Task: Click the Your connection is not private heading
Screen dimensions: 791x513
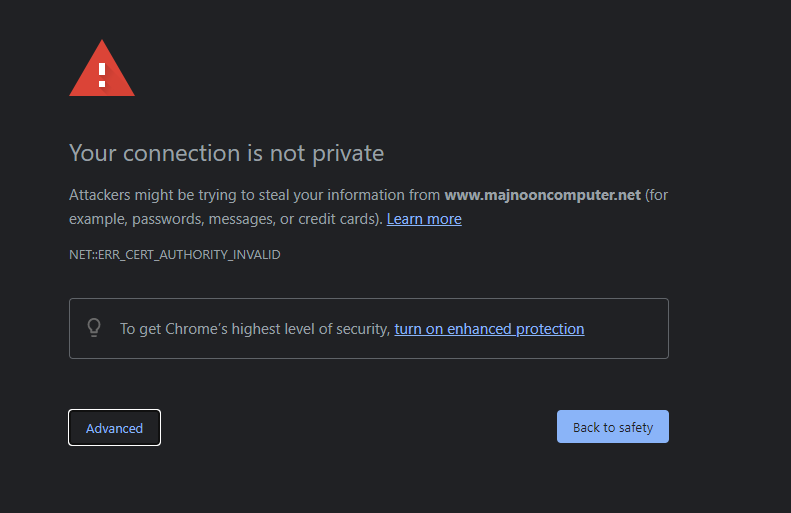Action: tap(227, 153)
